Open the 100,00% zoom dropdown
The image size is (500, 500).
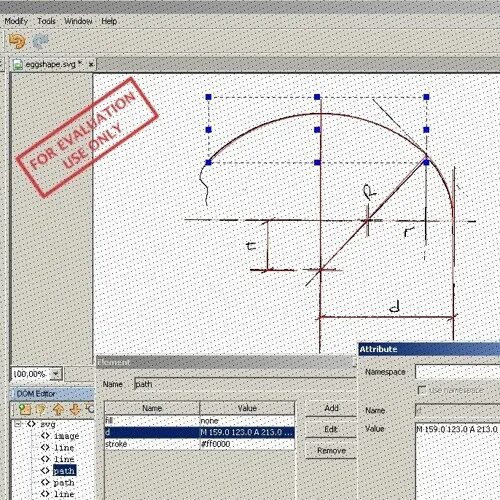[x=56, y=374]
